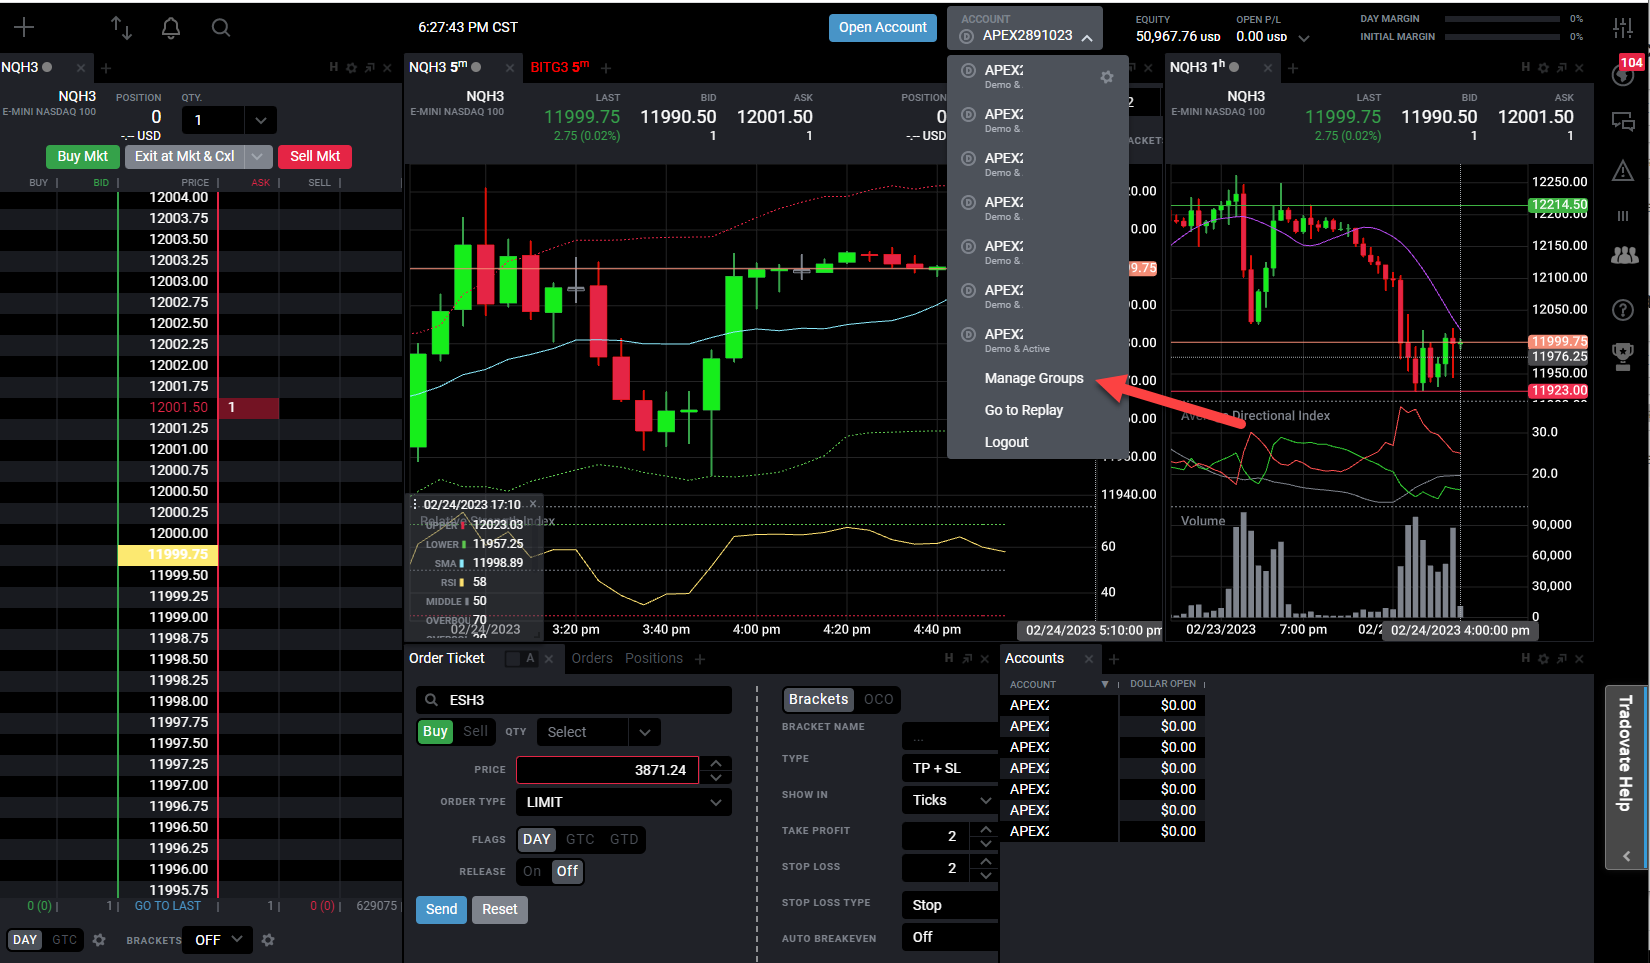Expand the Open P/L chevron
This screenshot has width=1650, height=963.
click(1304, 38)
